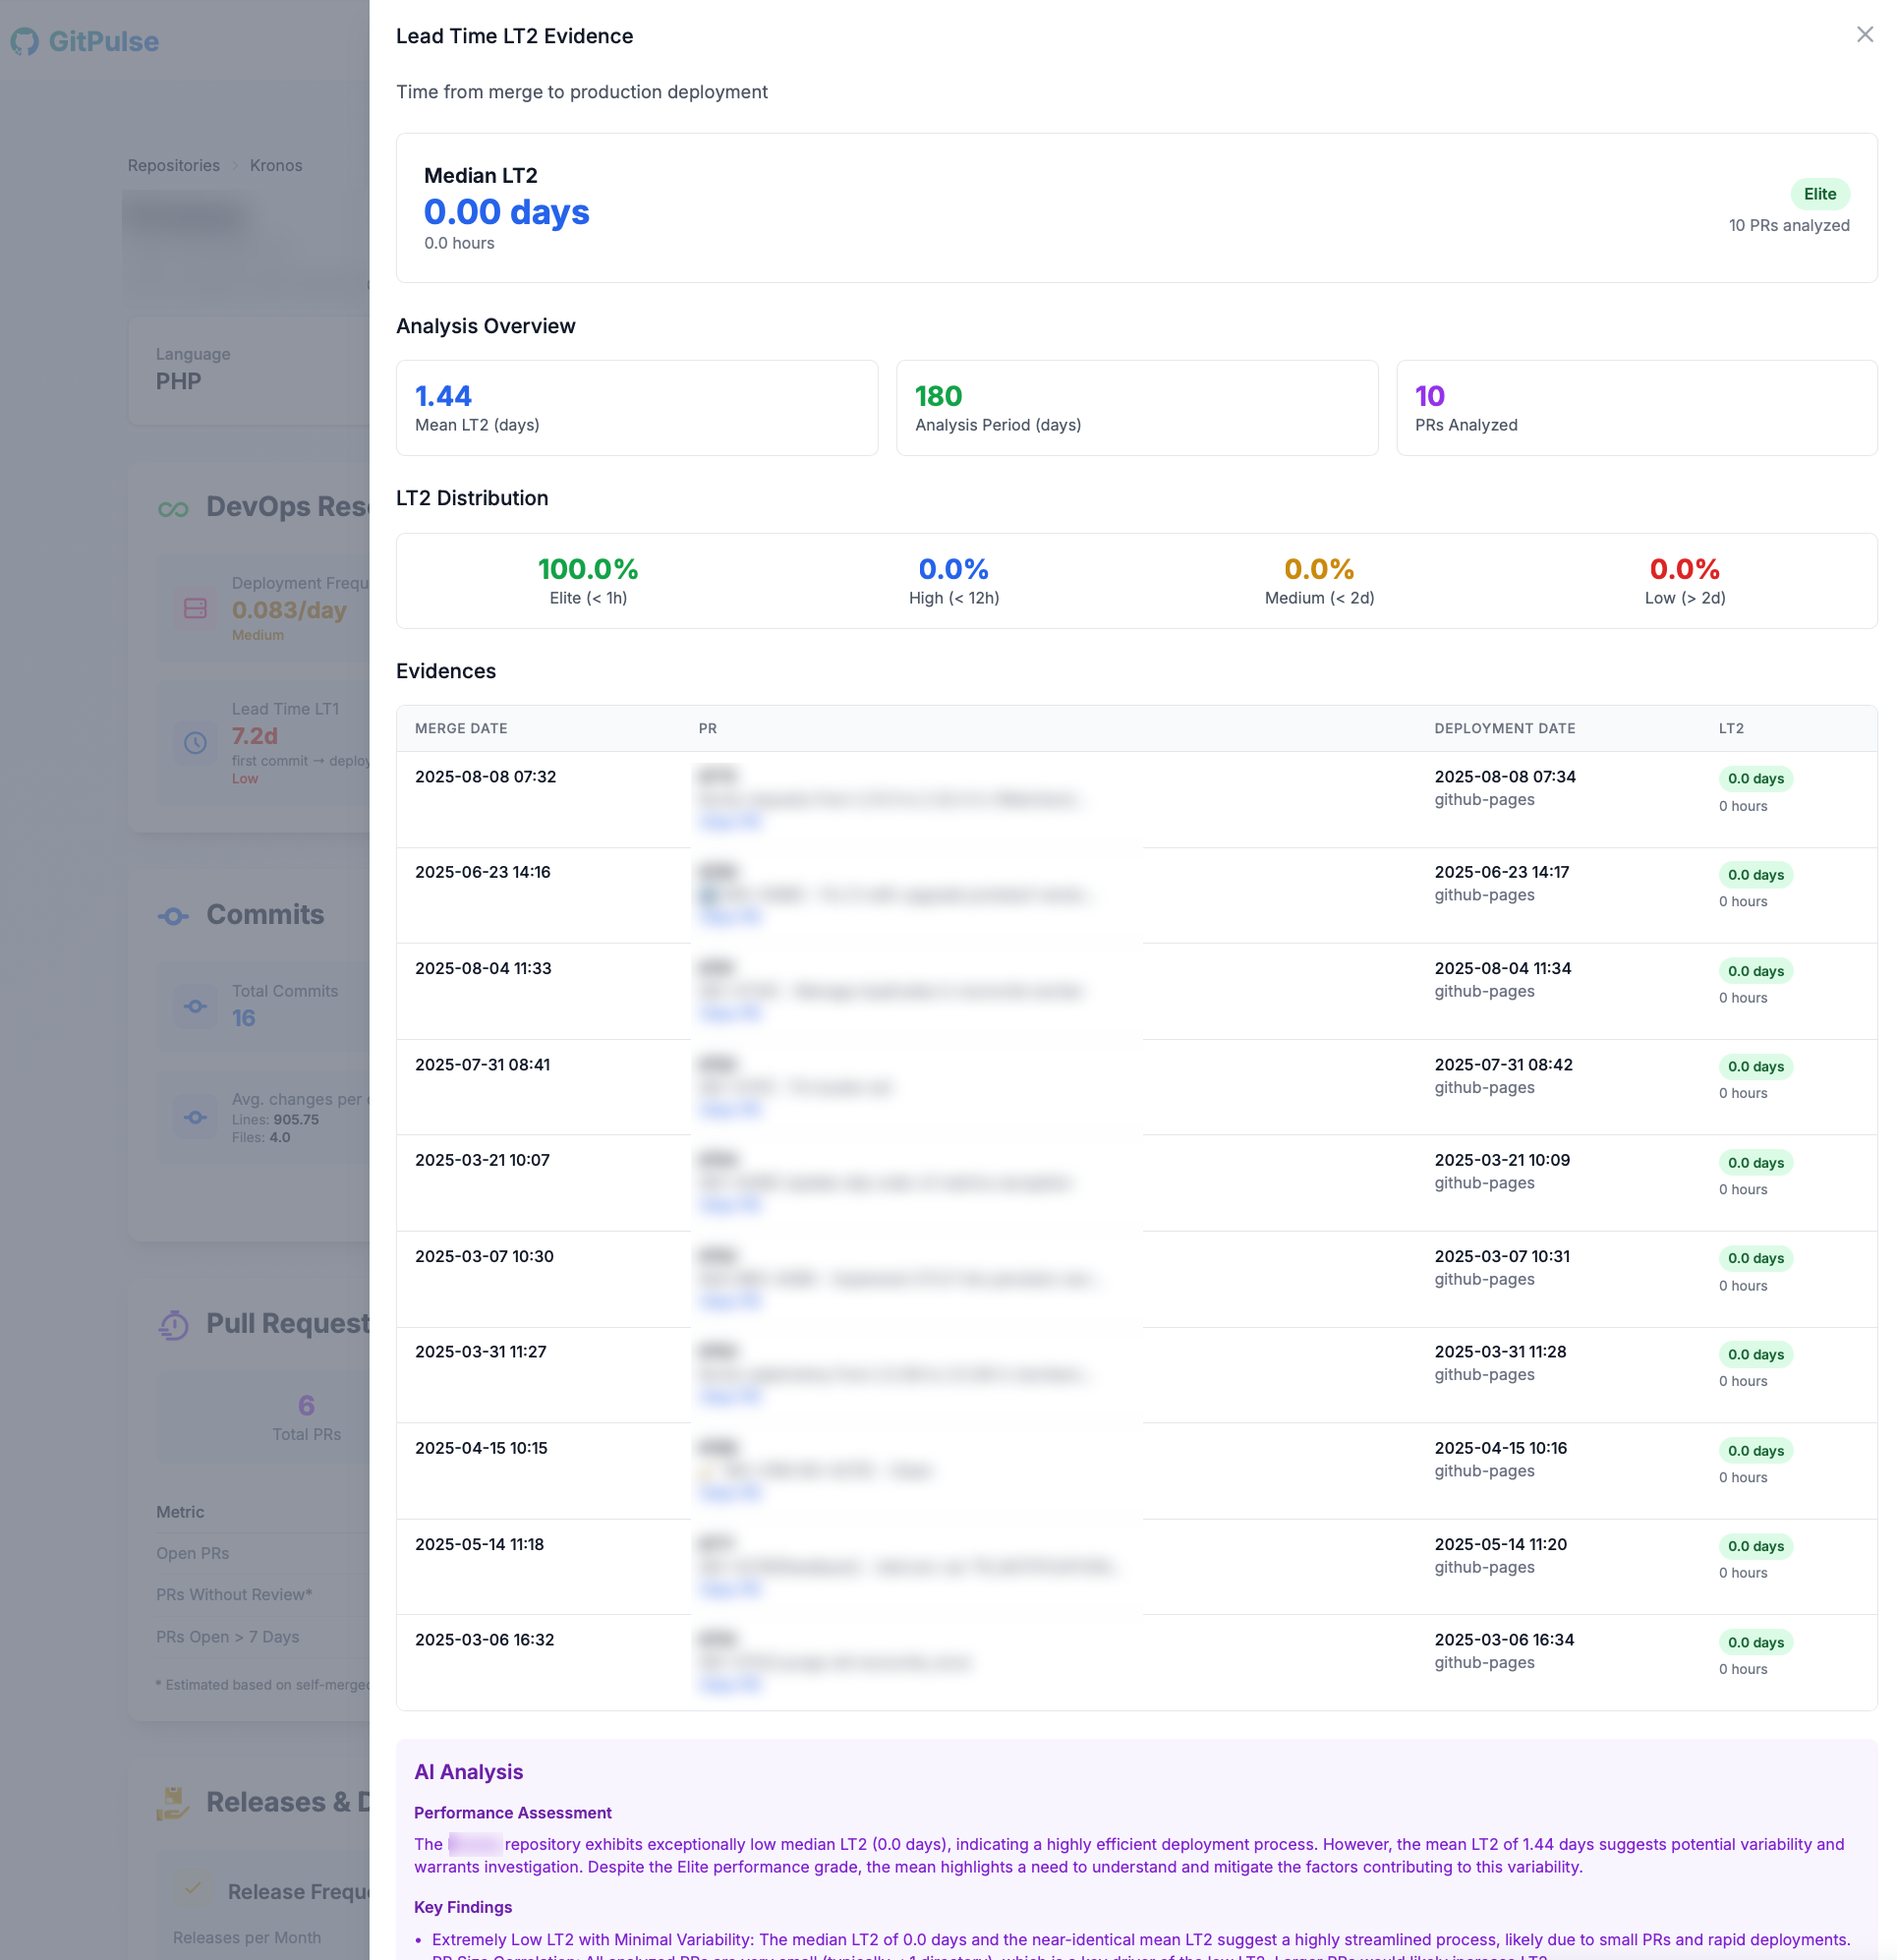Viewport: 1897px width, 1960px height.
Task: Click the Mean LT2 (days) card
Action: [x=636, y=408]
